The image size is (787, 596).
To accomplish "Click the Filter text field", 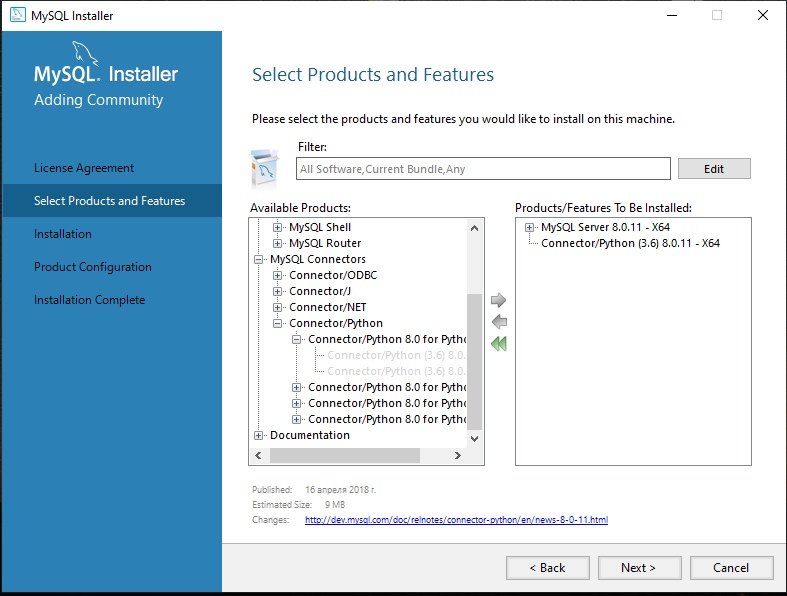I will pos(483,169).
